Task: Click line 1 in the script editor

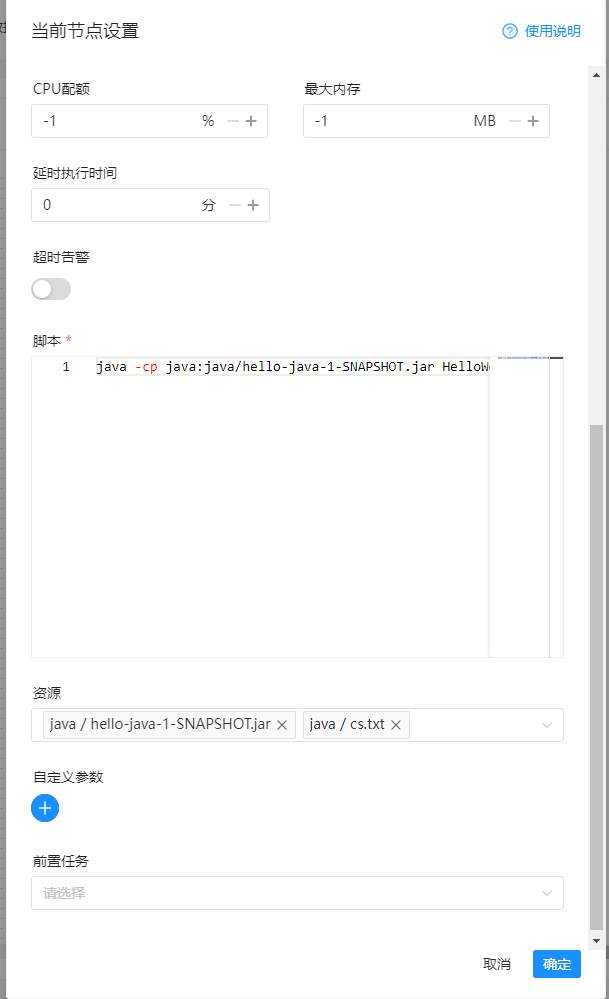Action: click(x=290, y=367)
